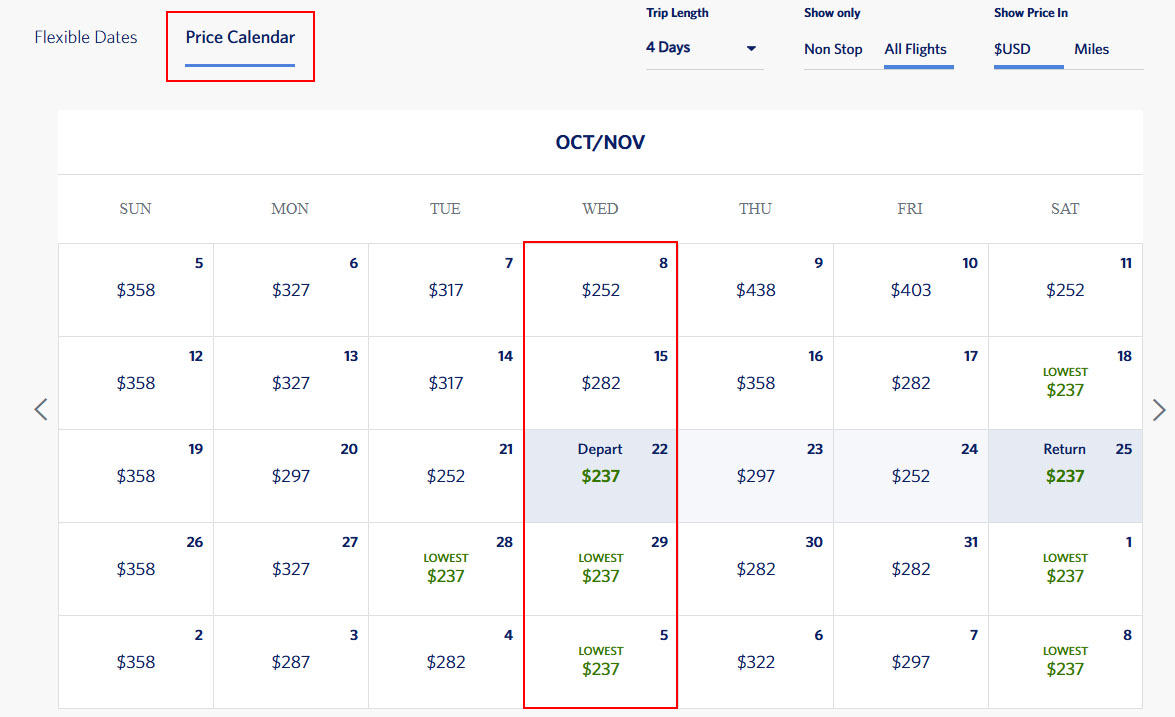The width and height of the screenshot is (1175, 717).
Task: Select the Return date October 25
Action: (1065, 476)
